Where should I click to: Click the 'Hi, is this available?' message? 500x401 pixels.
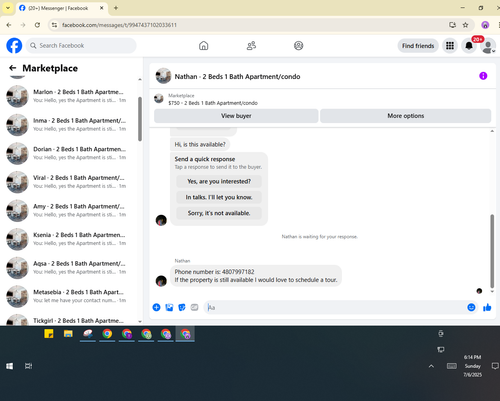(x=200, y=144)
